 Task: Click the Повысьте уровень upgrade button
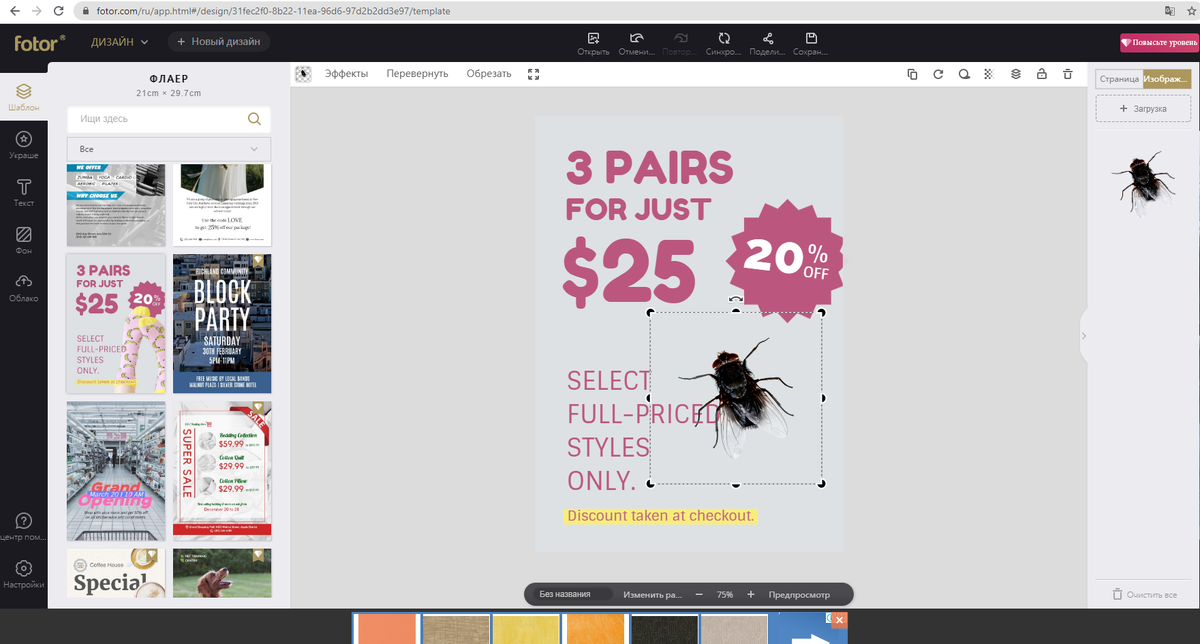(x=1158, y=43)
